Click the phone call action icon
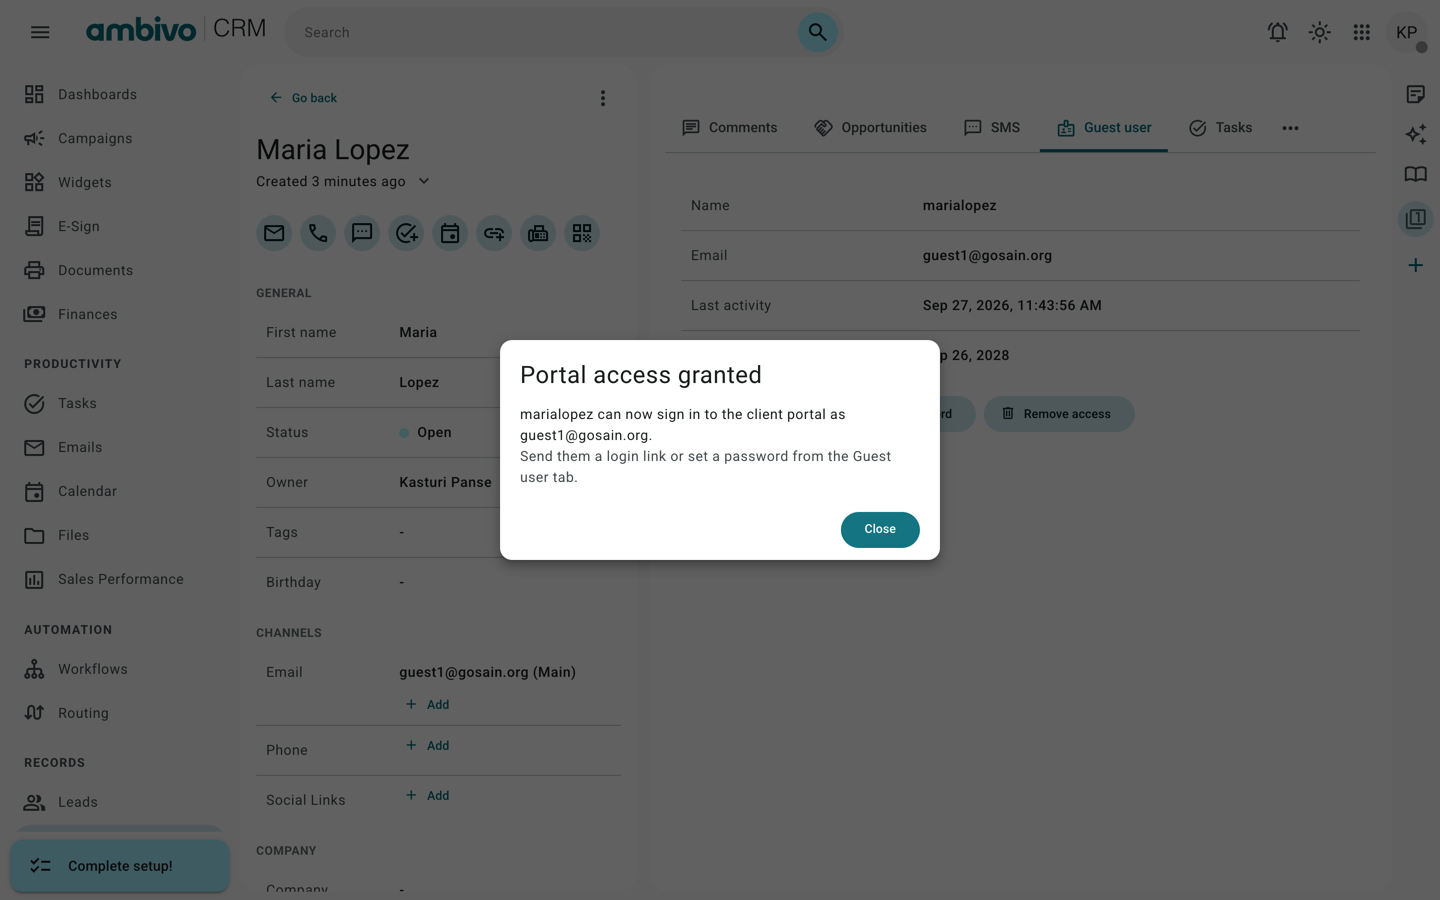This screenshot has width=1440, height=900. pos(318,233)
